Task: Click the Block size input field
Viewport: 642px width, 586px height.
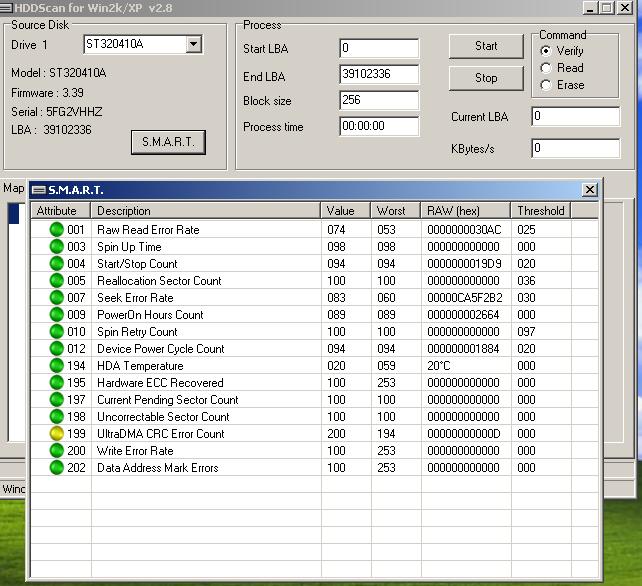Action: click(x=379, y=100)
